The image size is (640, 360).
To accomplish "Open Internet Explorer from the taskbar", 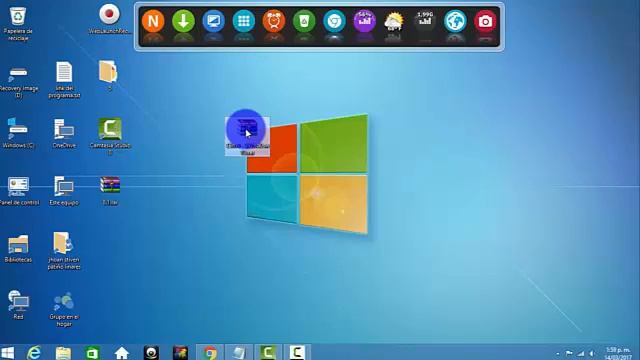I will point(34,353).
